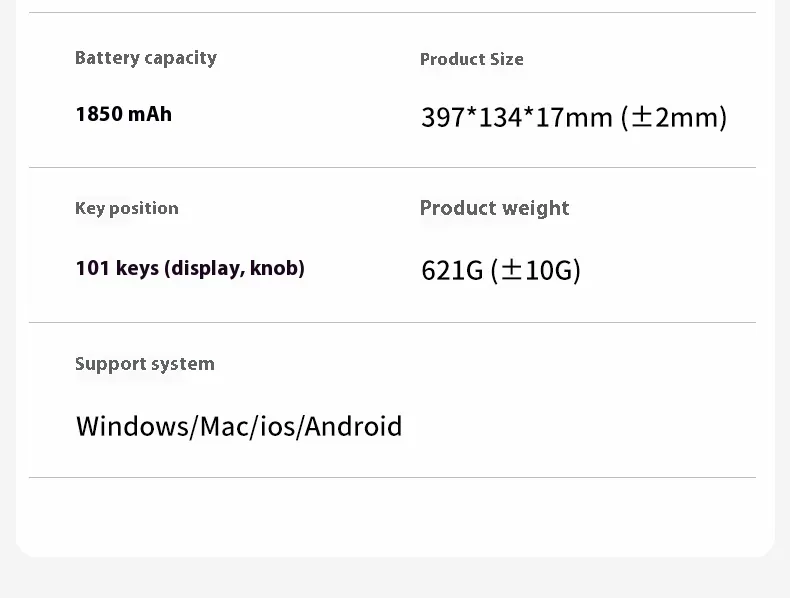Click the "(±2mm)" size tolerance text
Viewport: 790px width, 598px height.
point(674,118)
